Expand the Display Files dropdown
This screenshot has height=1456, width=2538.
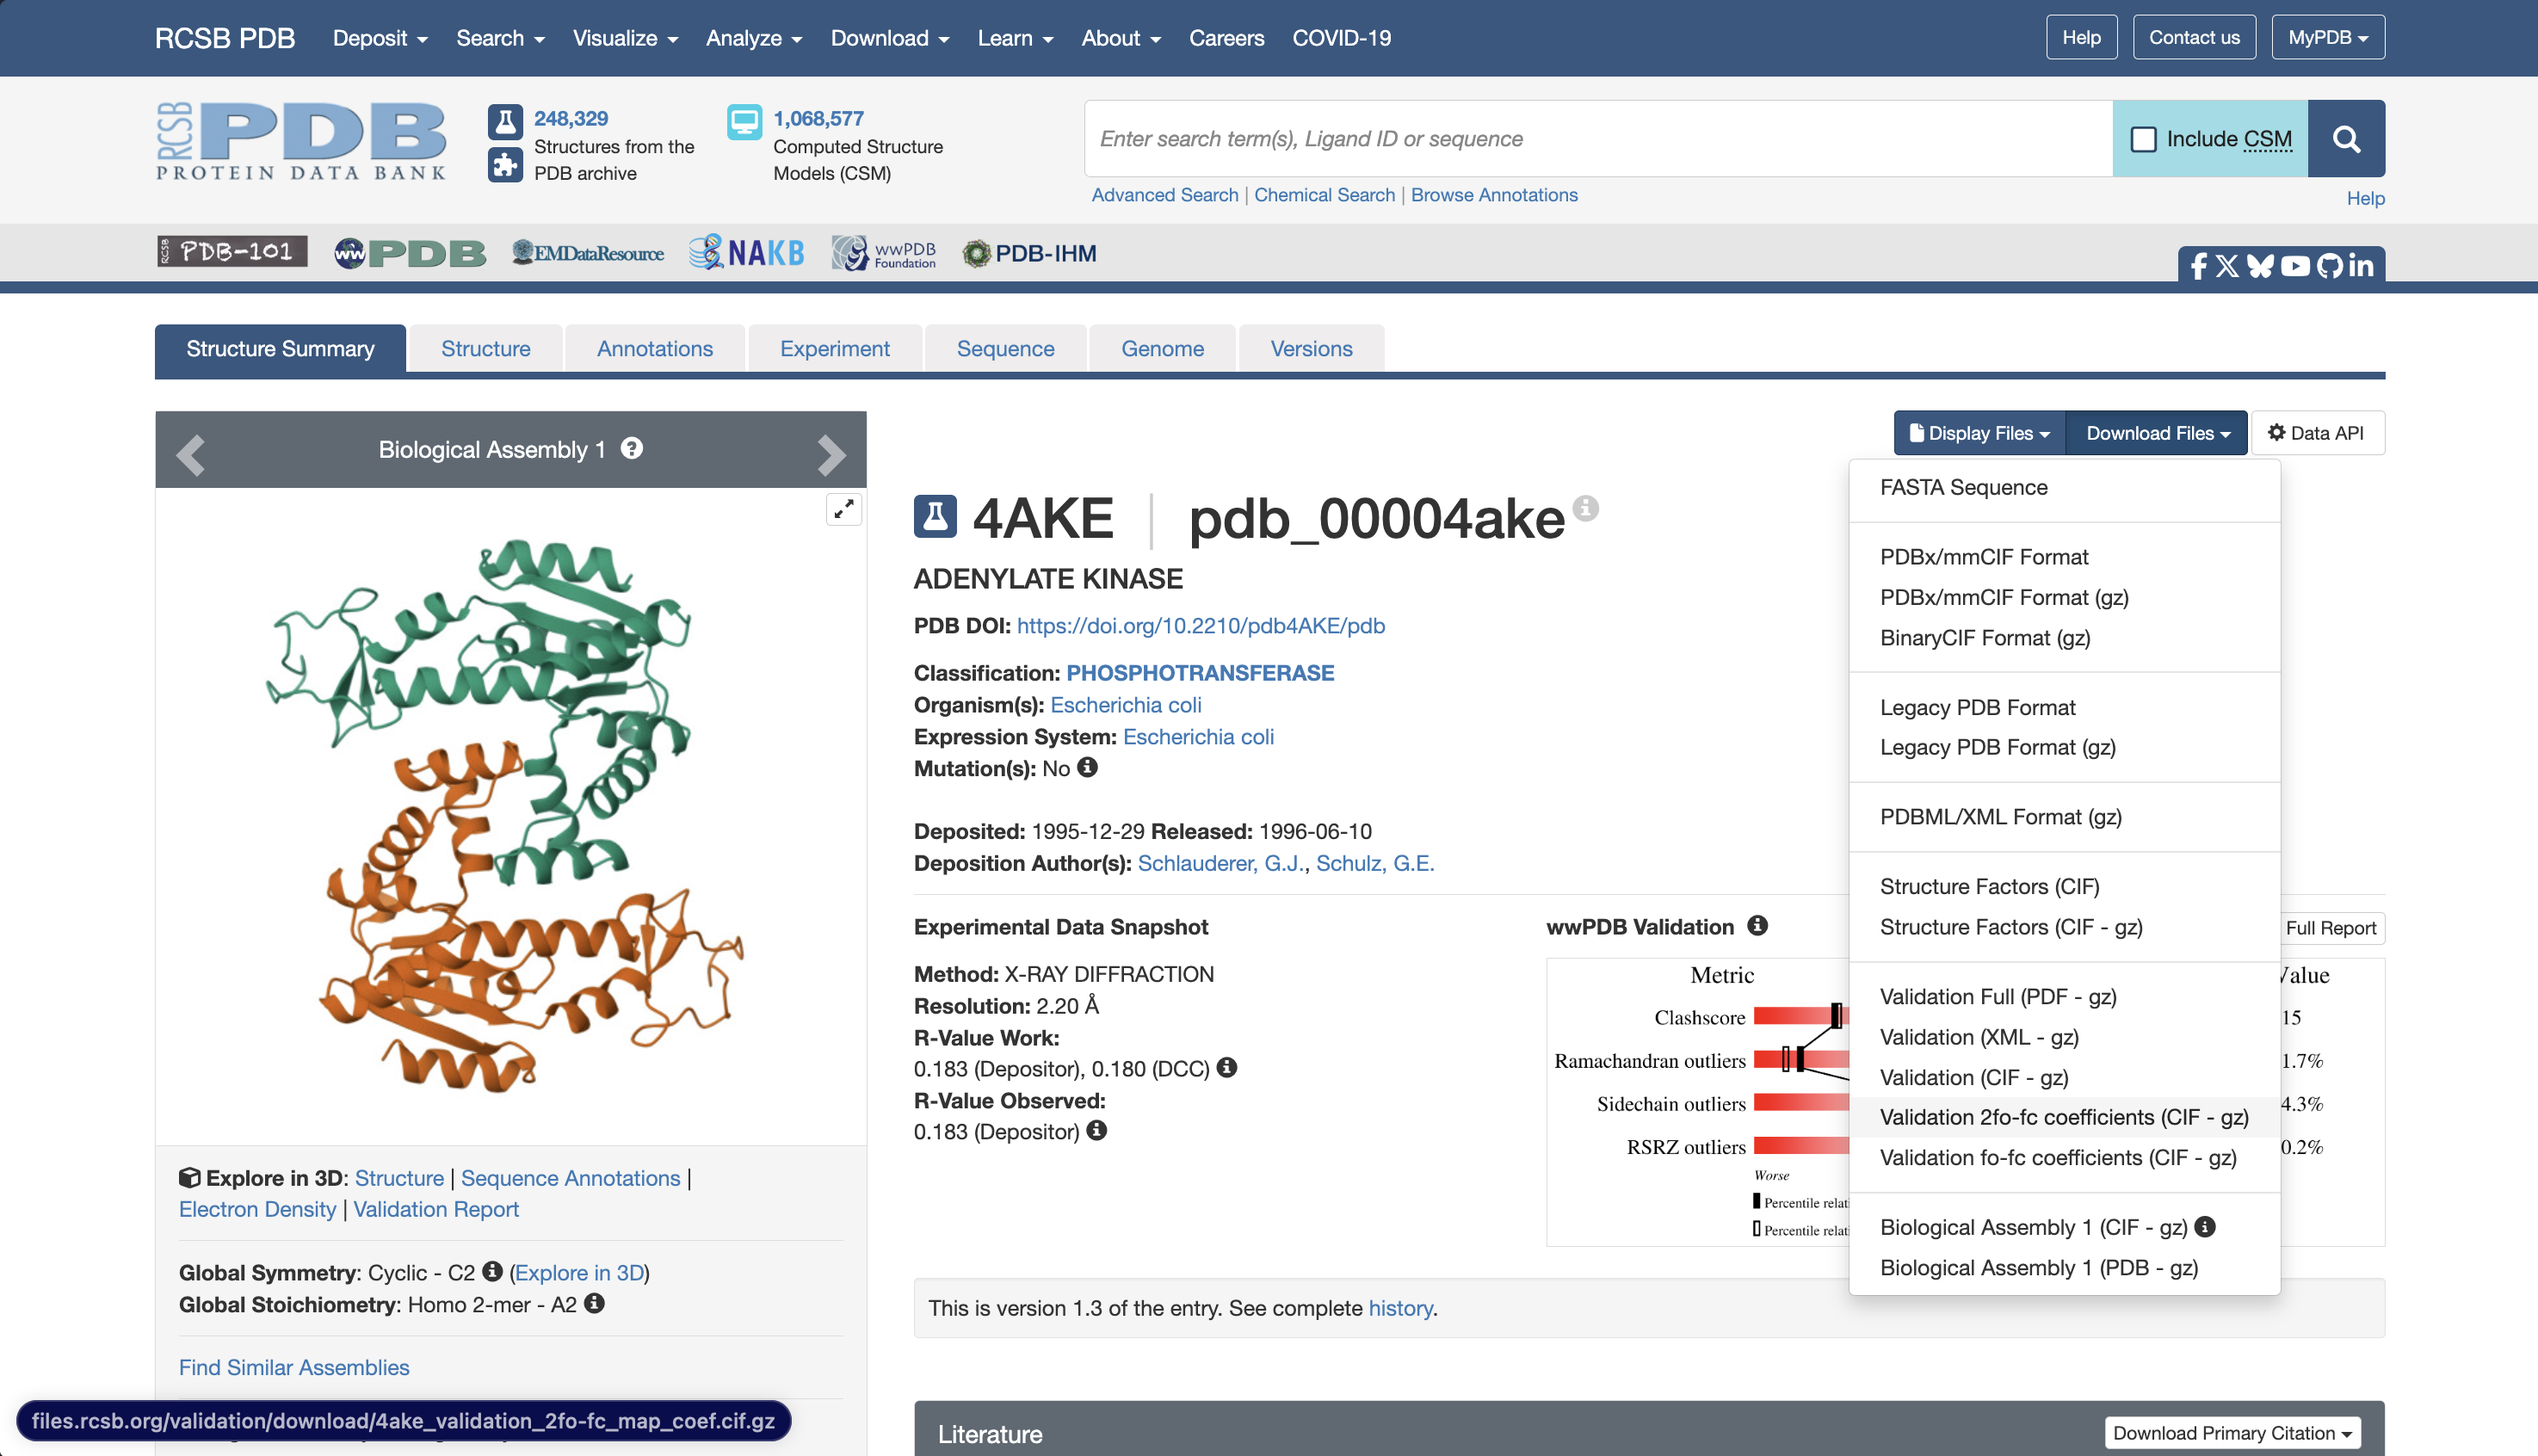pos(1979,433)
